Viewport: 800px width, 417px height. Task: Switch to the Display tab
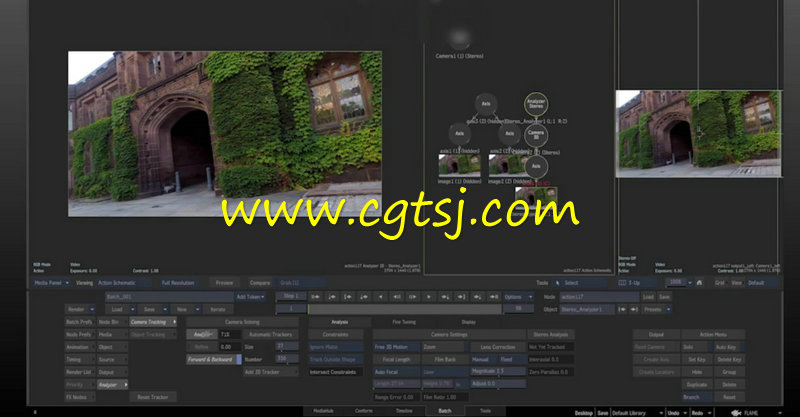(468, 322)
